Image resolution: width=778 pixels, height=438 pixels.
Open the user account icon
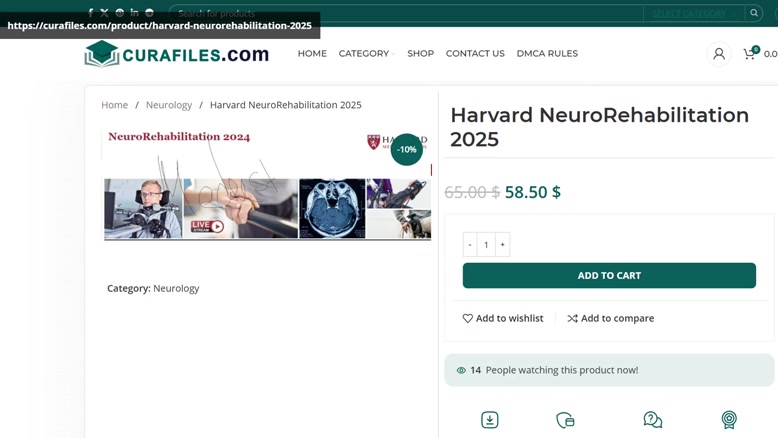(718, 54)
